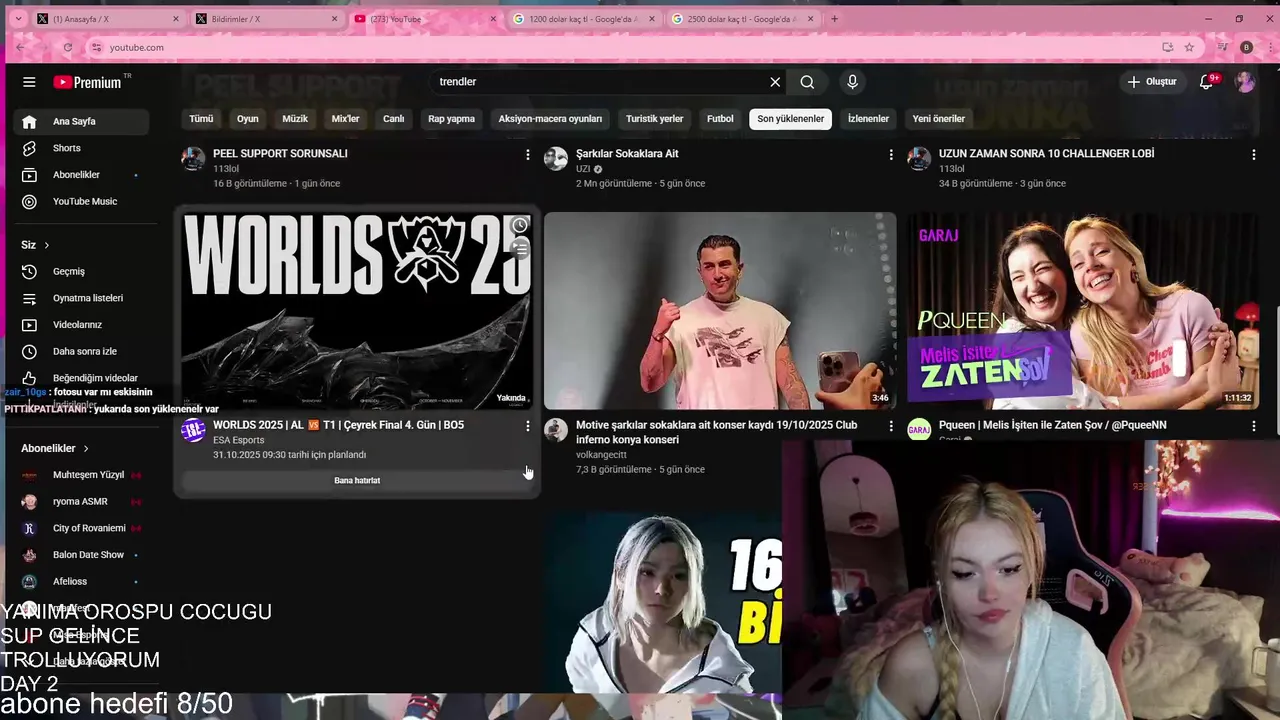Select the Yeni öneriler chip

tap(938, 119)
